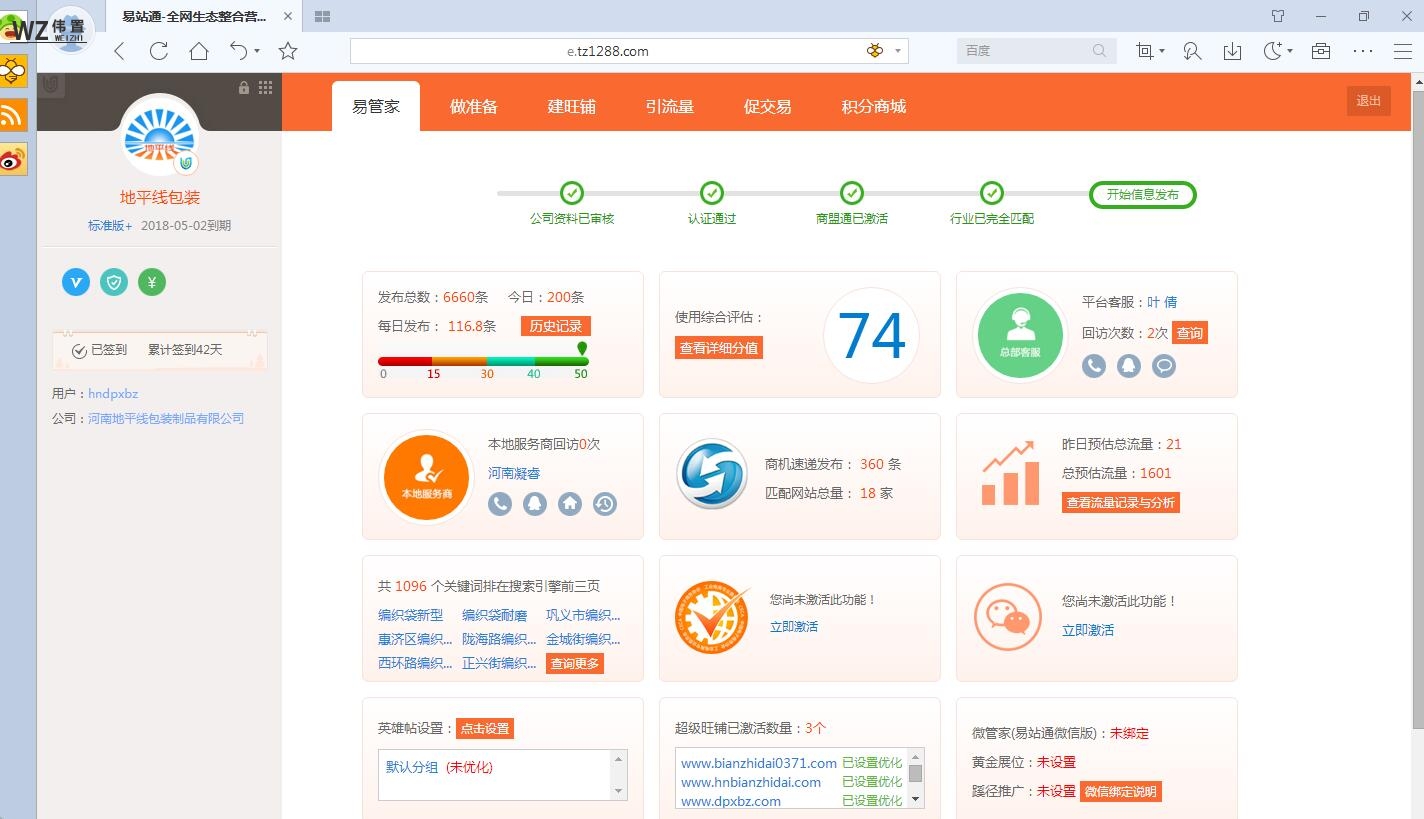Image resolution: width=1424 pixels, height=819 pixels.
Task: Click the blue V badge under profile
Action: 76,283
